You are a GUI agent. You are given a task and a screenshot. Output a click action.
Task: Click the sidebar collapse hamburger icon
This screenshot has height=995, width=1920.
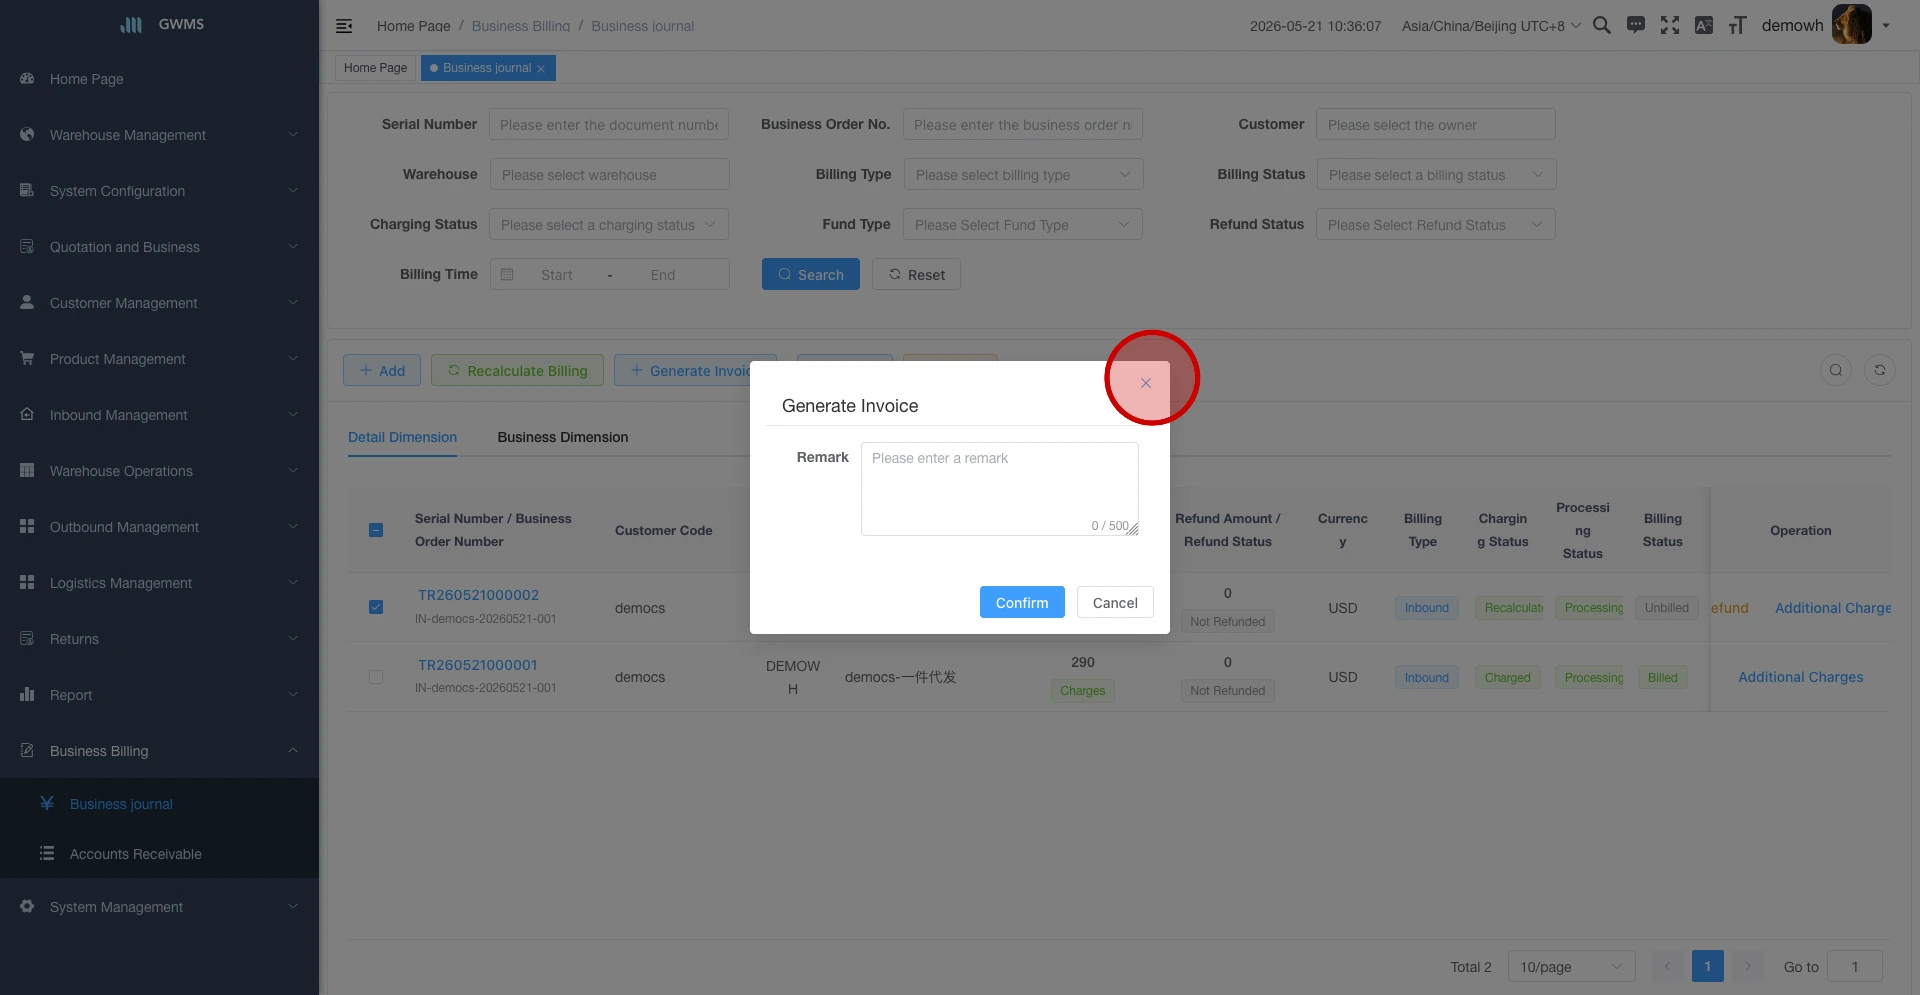point(344,26)
